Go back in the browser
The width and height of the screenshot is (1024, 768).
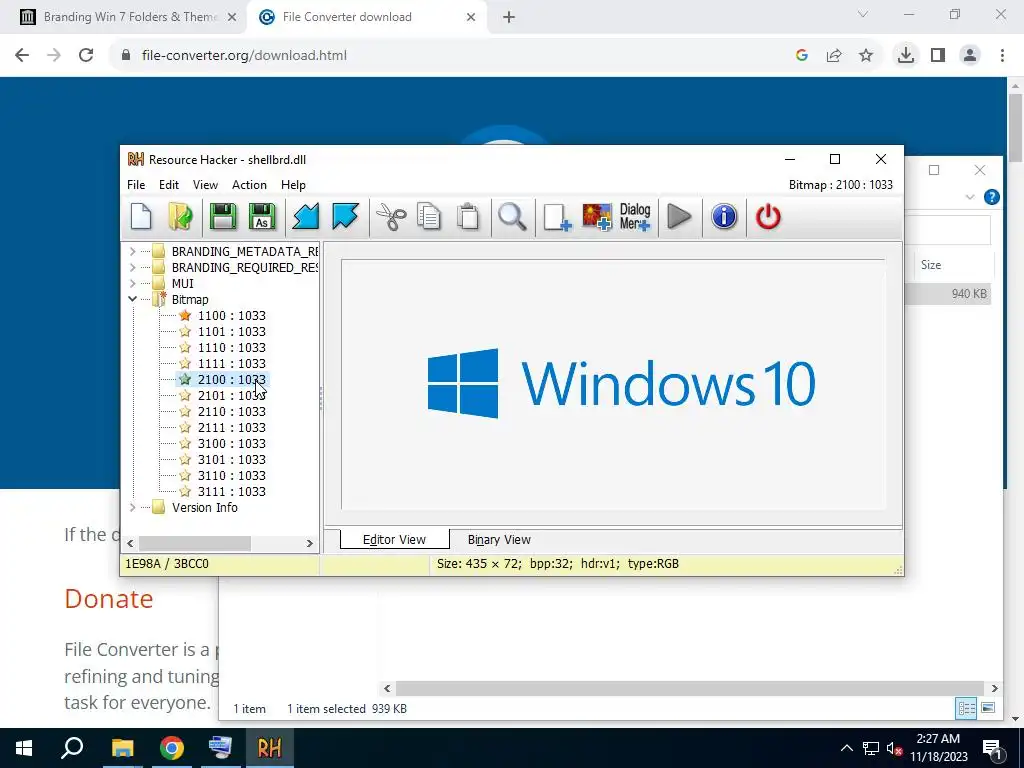coord(22,56)
